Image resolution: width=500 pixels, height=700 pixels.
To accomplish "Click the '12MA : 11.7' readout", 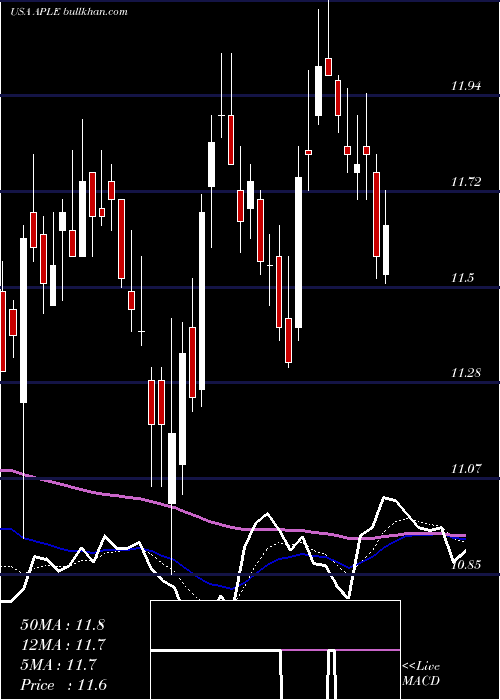I will click(x=62, y=645).
